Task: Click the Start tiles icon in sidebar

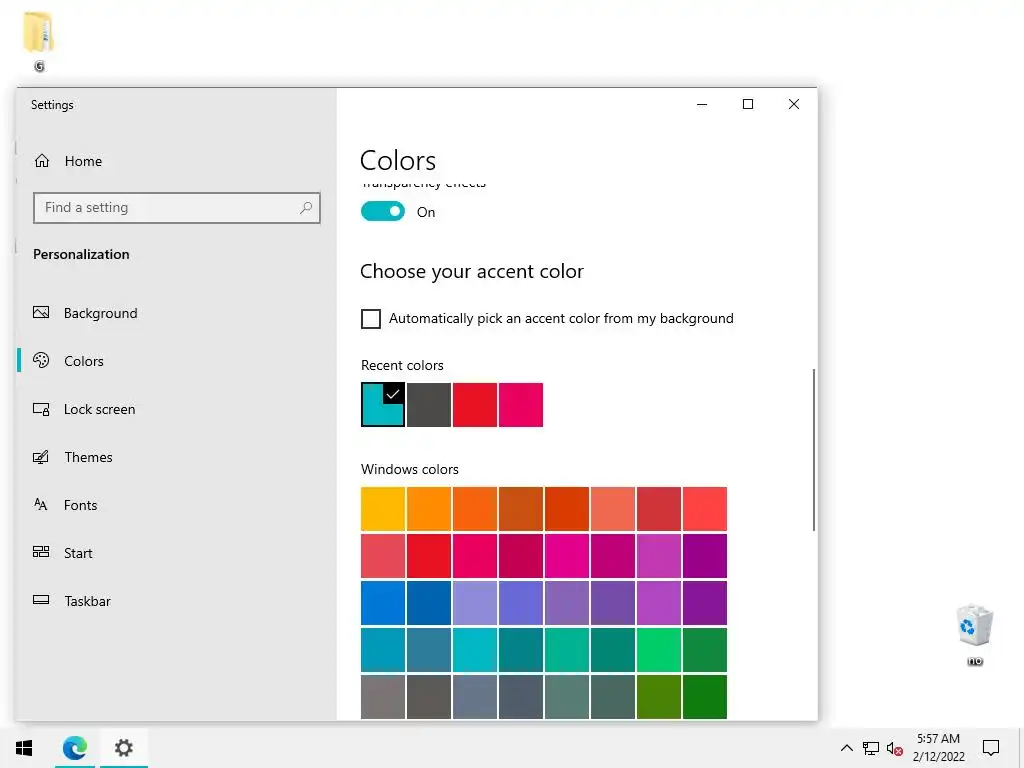Action: pos(41,552)
